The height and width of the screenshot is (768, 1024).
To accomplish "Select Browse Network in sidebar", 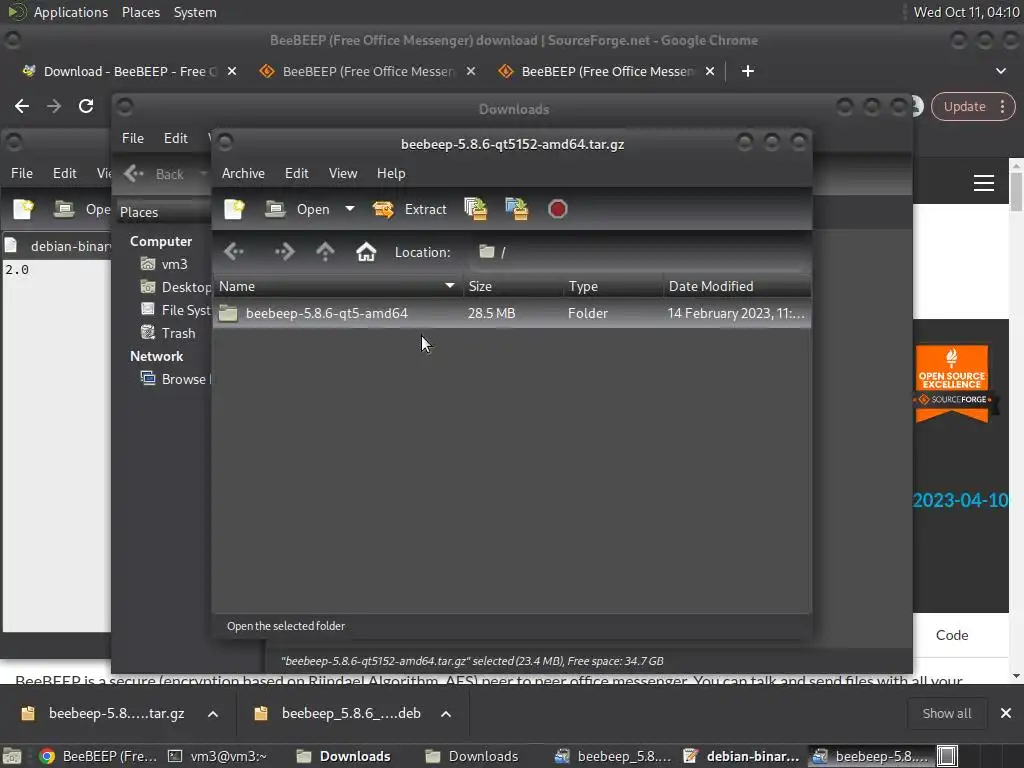I will pyautogui.click(x=175, y=379).
